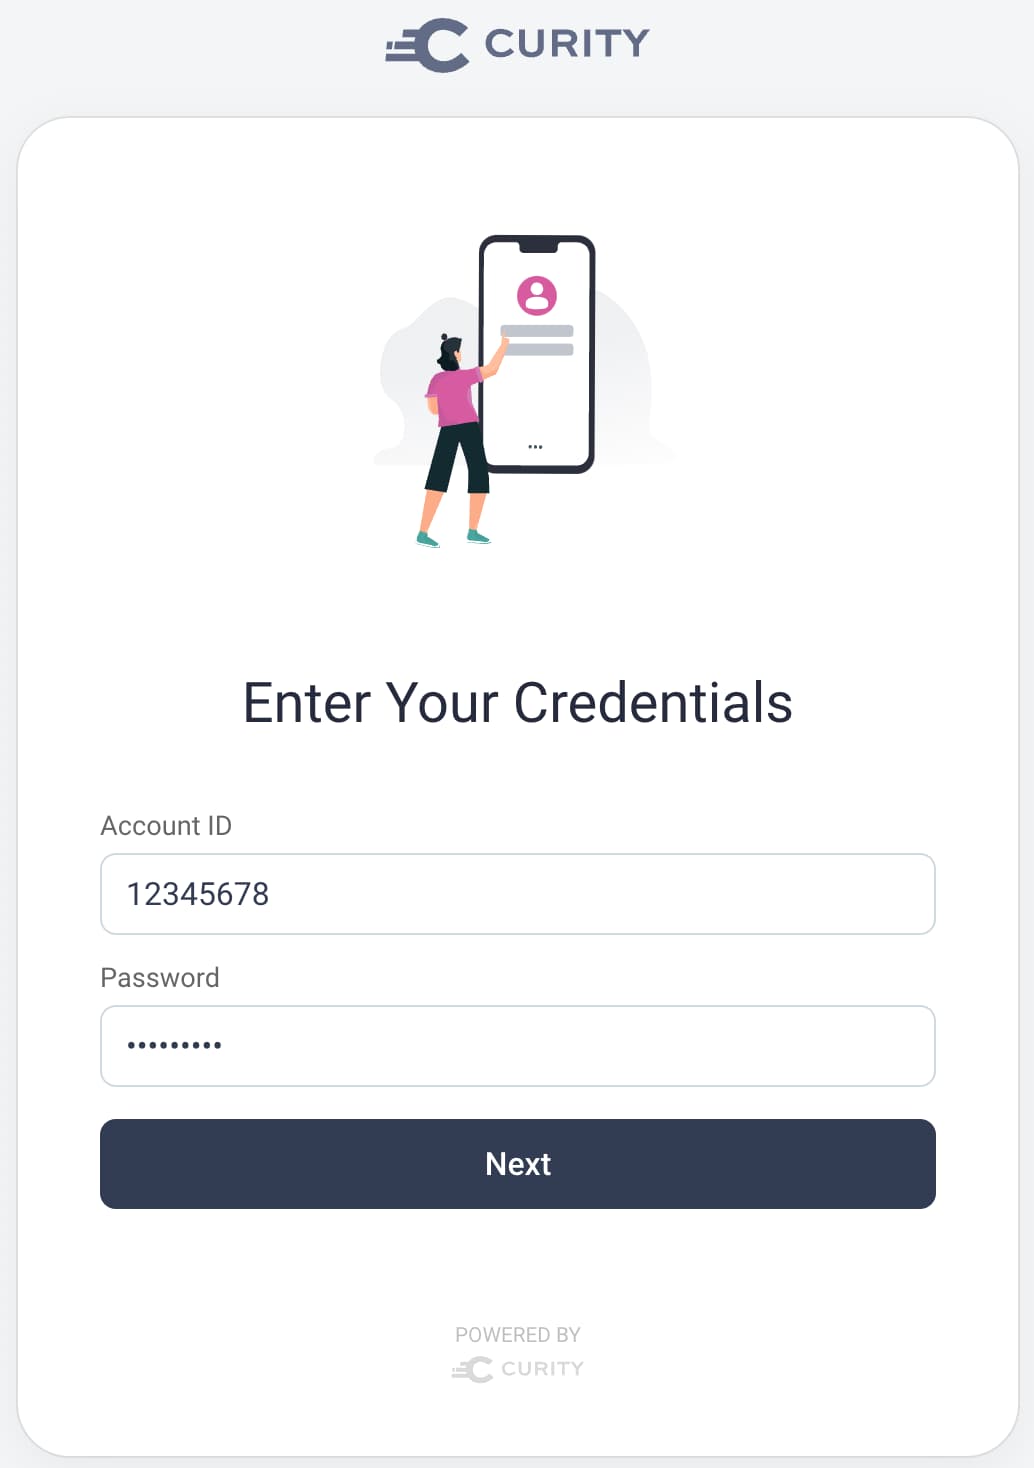Click the woman's pink shirt in the illustration

456,396
